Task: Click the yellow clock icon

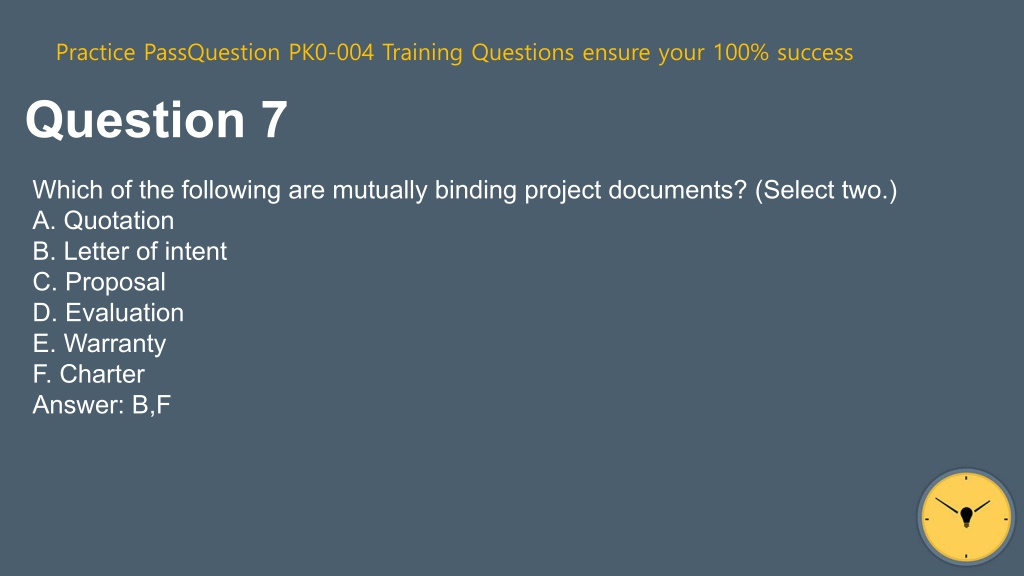Action: 966,517
